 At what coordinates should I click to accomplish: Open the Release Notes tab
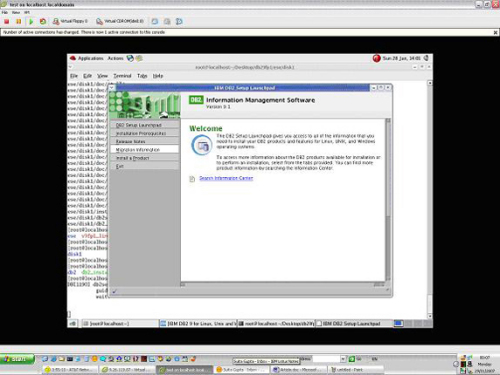pyautogui.click(x=145, y=141)
